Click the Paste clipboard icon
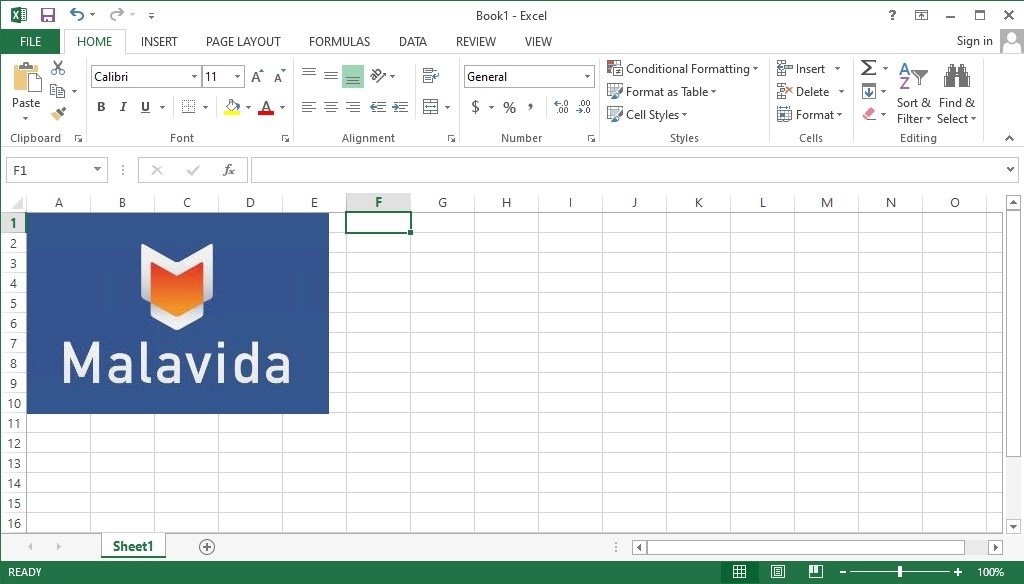Viewport: 1024px width, 584px height. (x=26, y=78)
